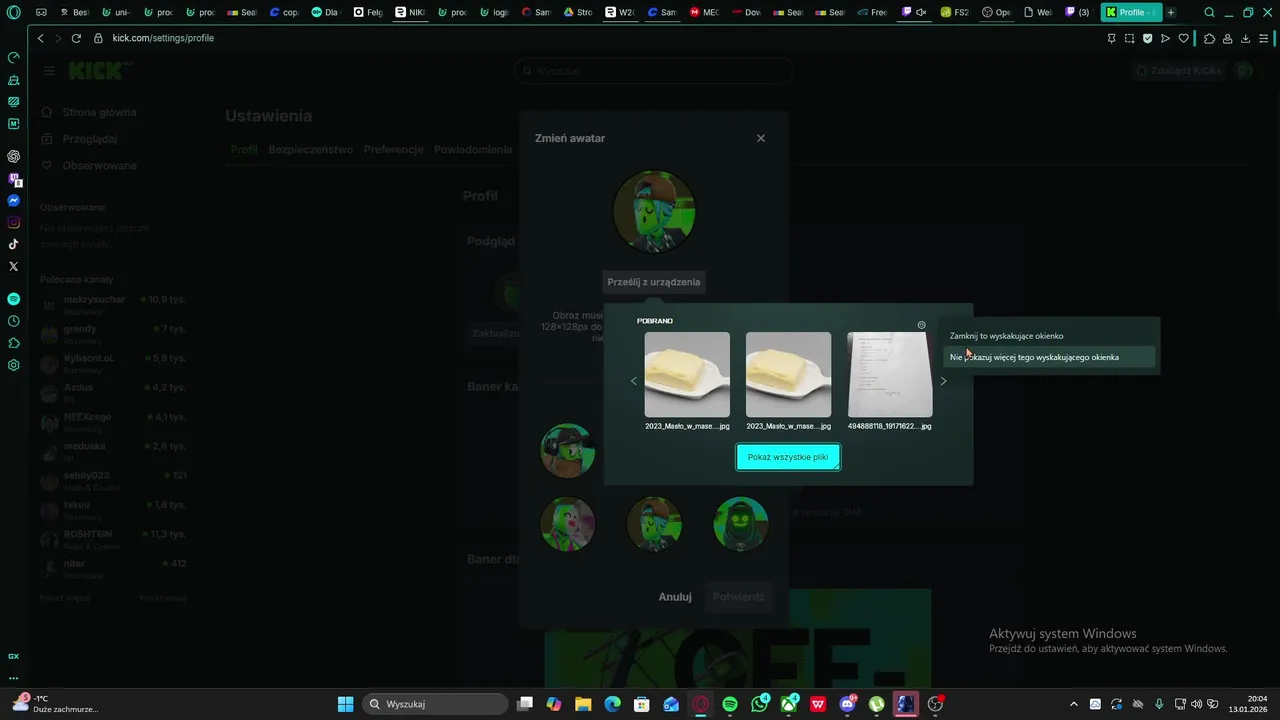
Task: Pin icon in address bar
Action: (1111, 38)
